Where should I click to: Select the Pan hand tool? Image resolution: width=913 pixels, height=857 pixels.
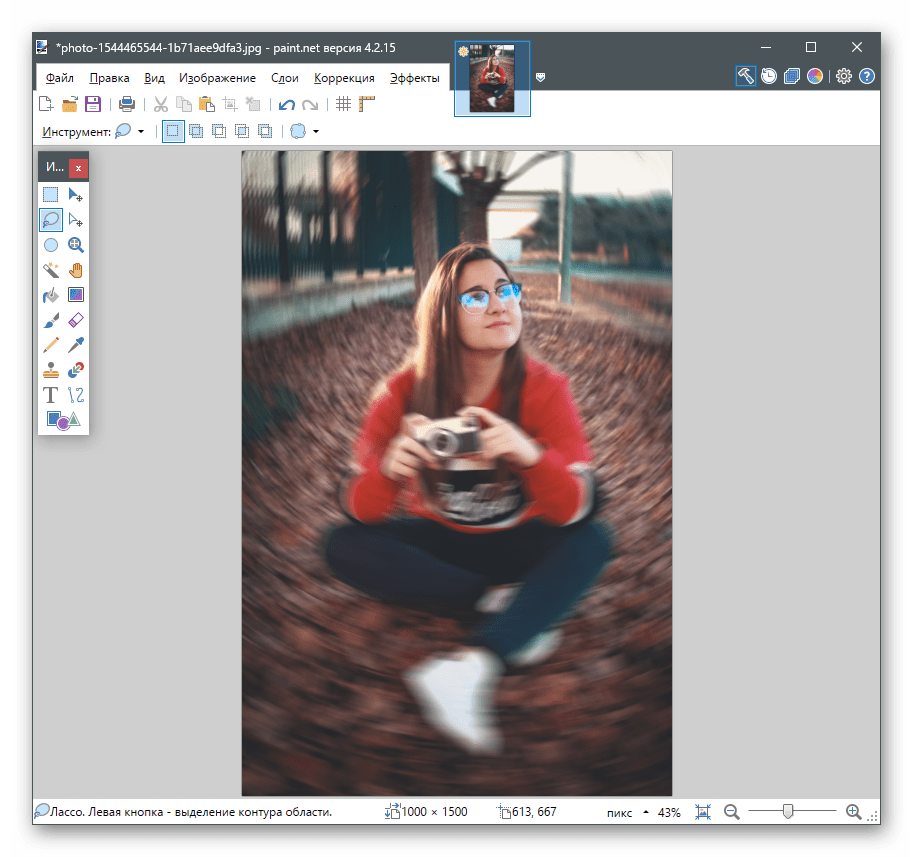point(76,270)
